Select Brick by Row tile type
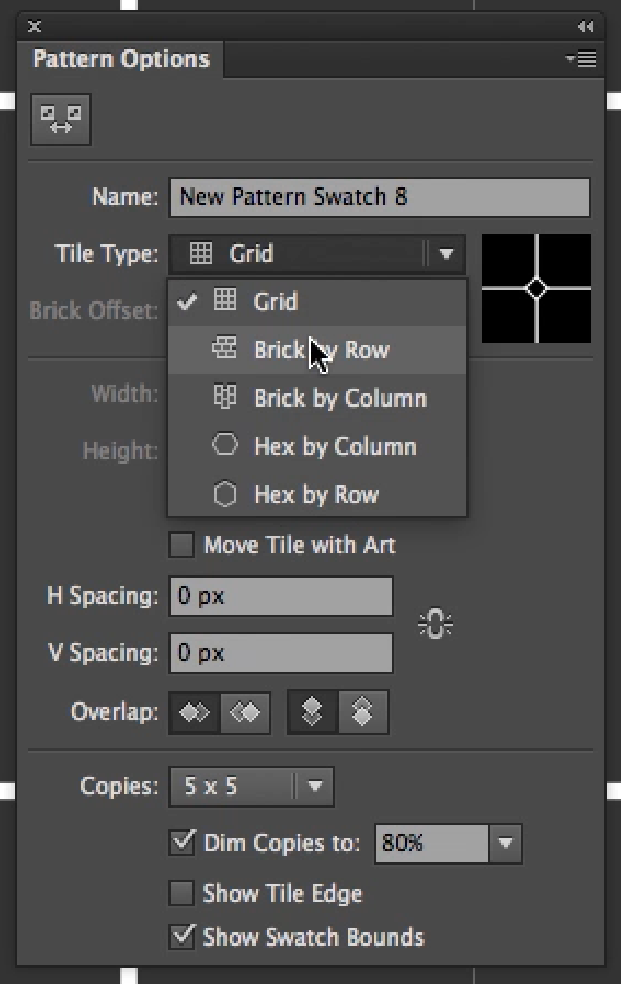The width and height of the screenshot is (621, 984). point(320,350)
